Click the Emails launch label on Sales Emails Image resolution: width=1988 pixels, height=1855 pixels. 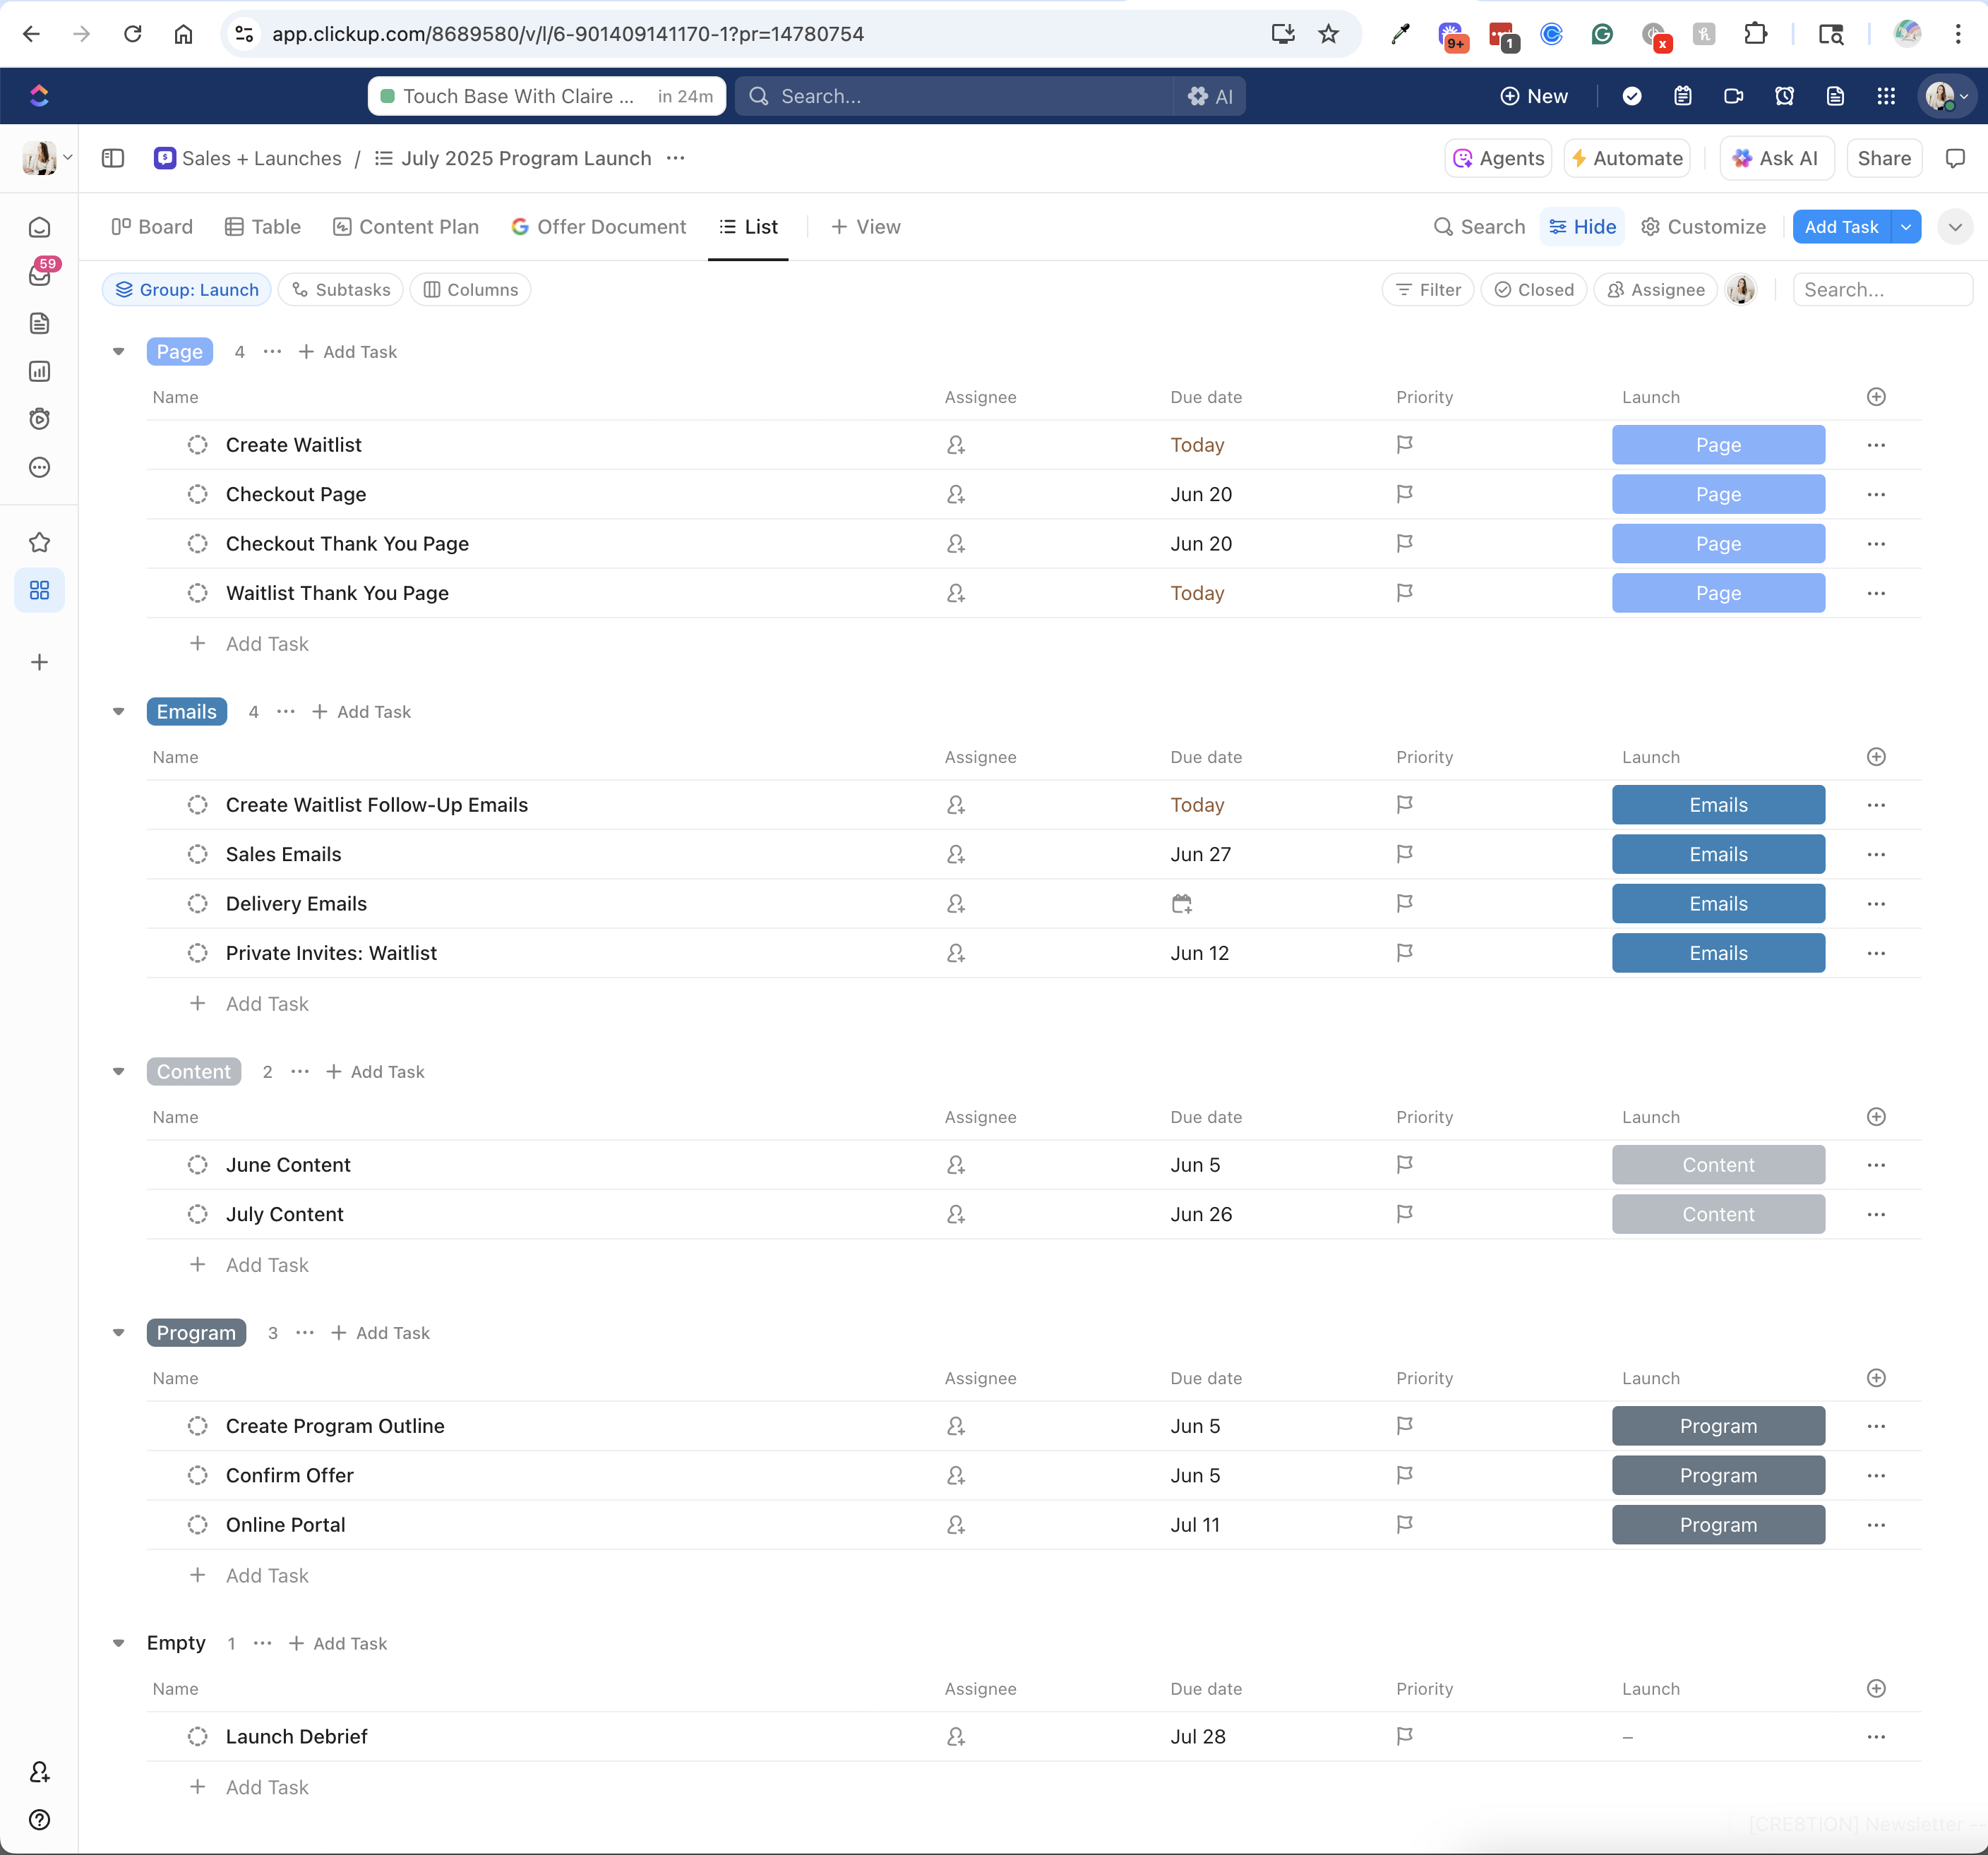click(x=1717, y=855)
